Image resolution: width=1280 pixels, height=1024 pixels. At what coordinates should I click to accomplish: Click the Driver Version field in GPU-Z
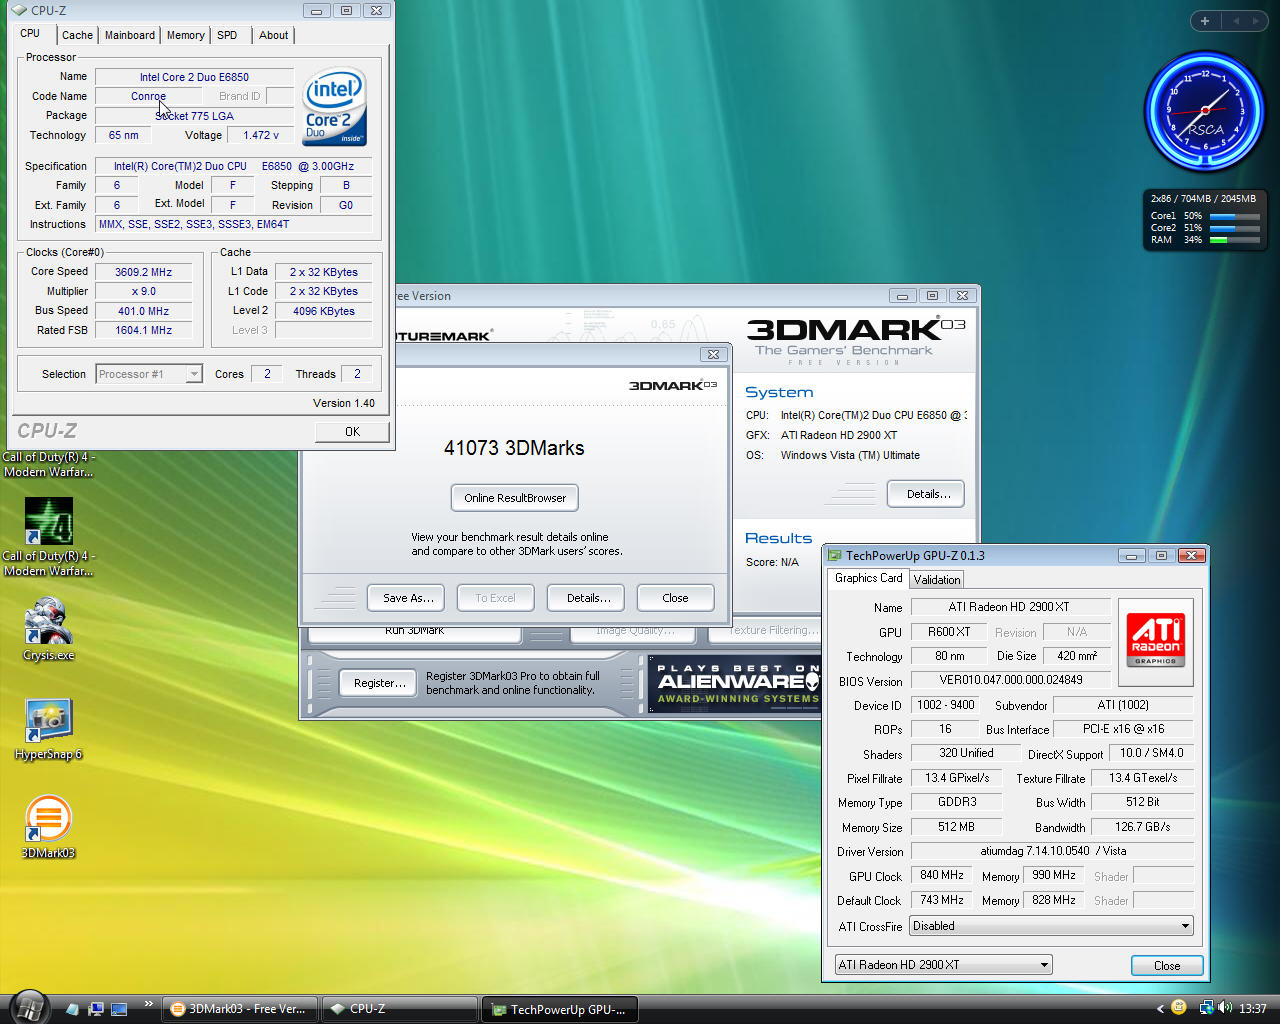pos(1052,851)
